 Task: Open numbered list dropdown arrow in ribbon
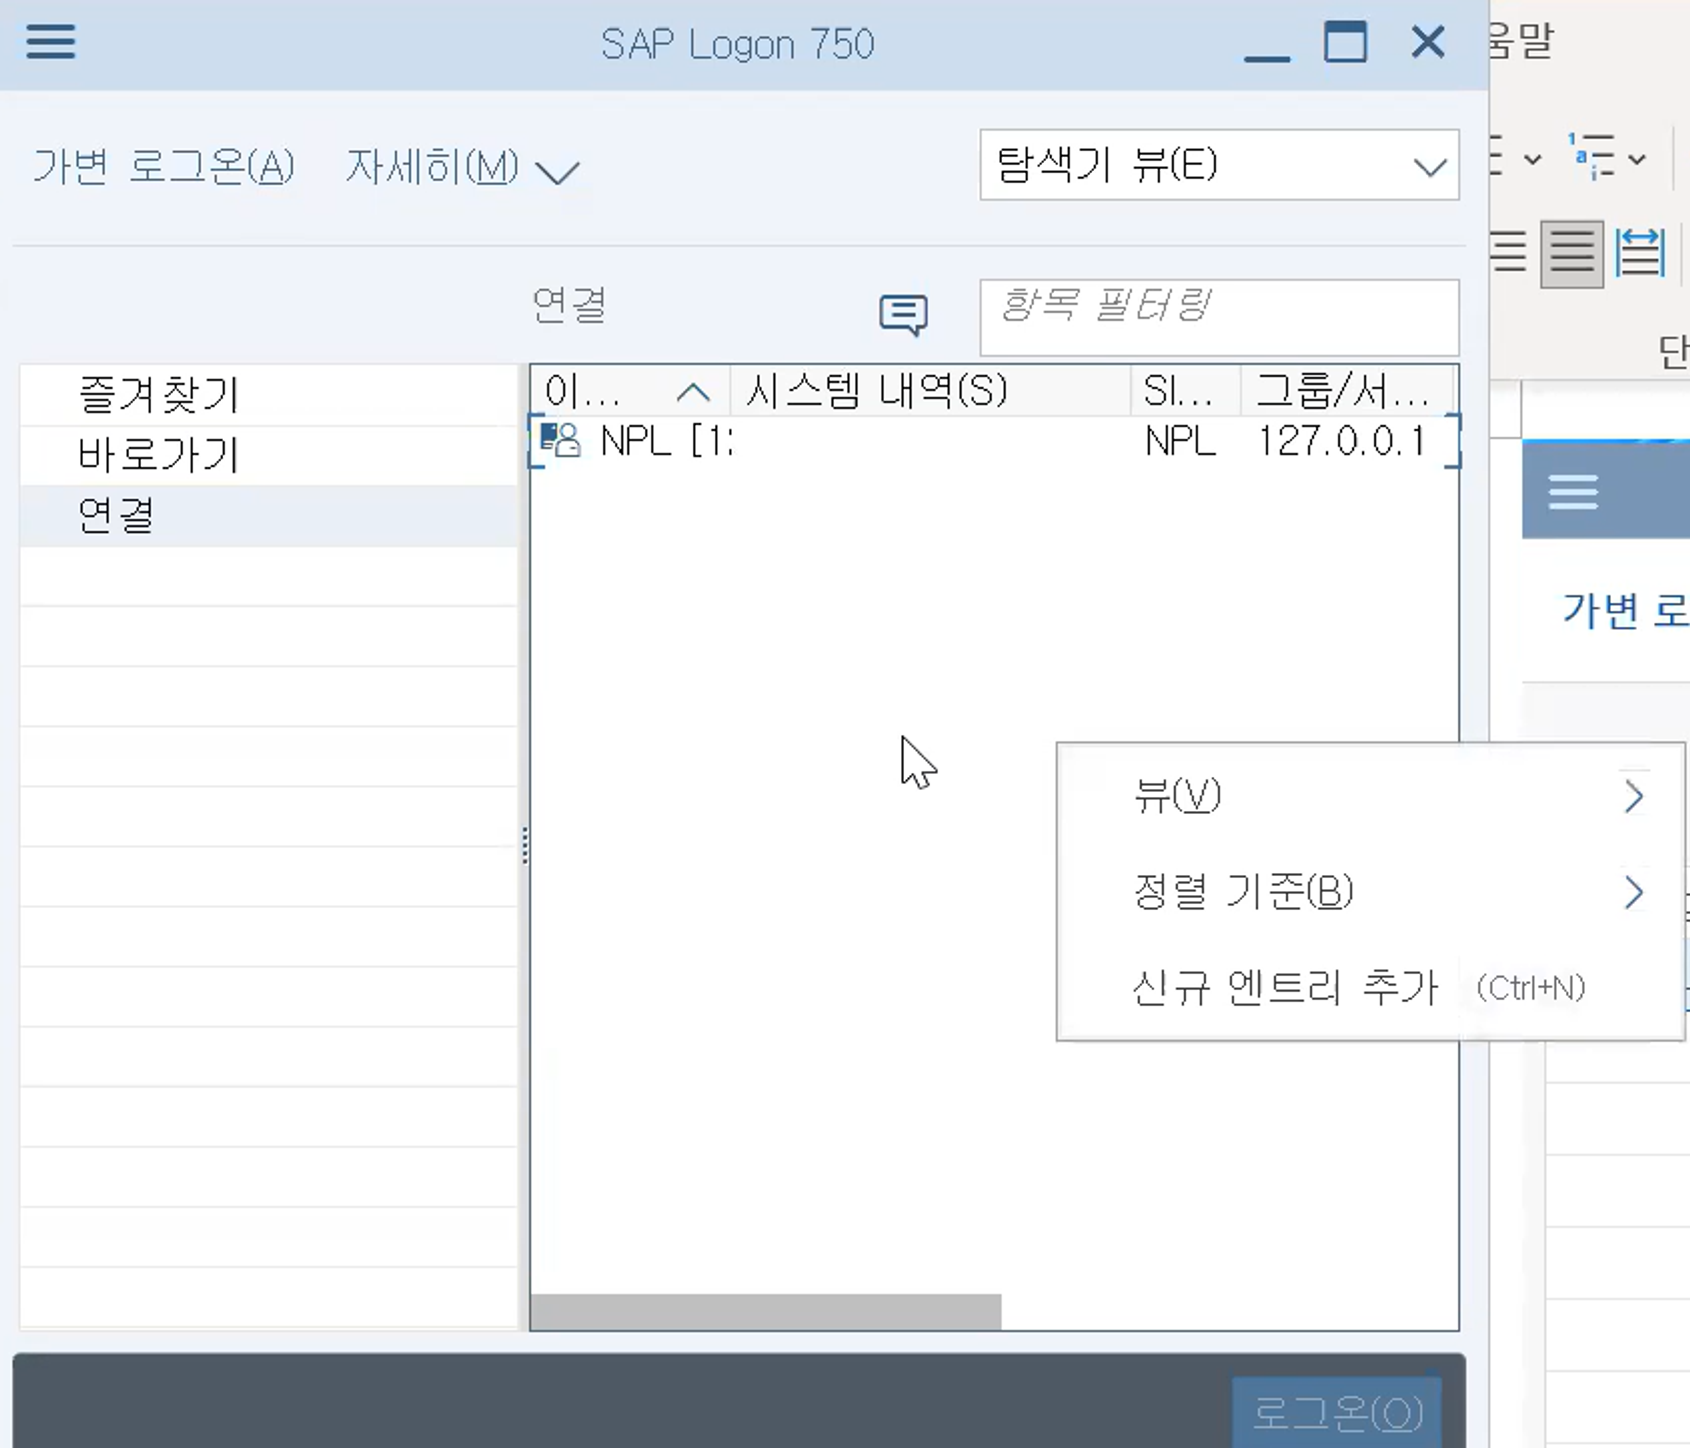click(x=1637, y=158)
